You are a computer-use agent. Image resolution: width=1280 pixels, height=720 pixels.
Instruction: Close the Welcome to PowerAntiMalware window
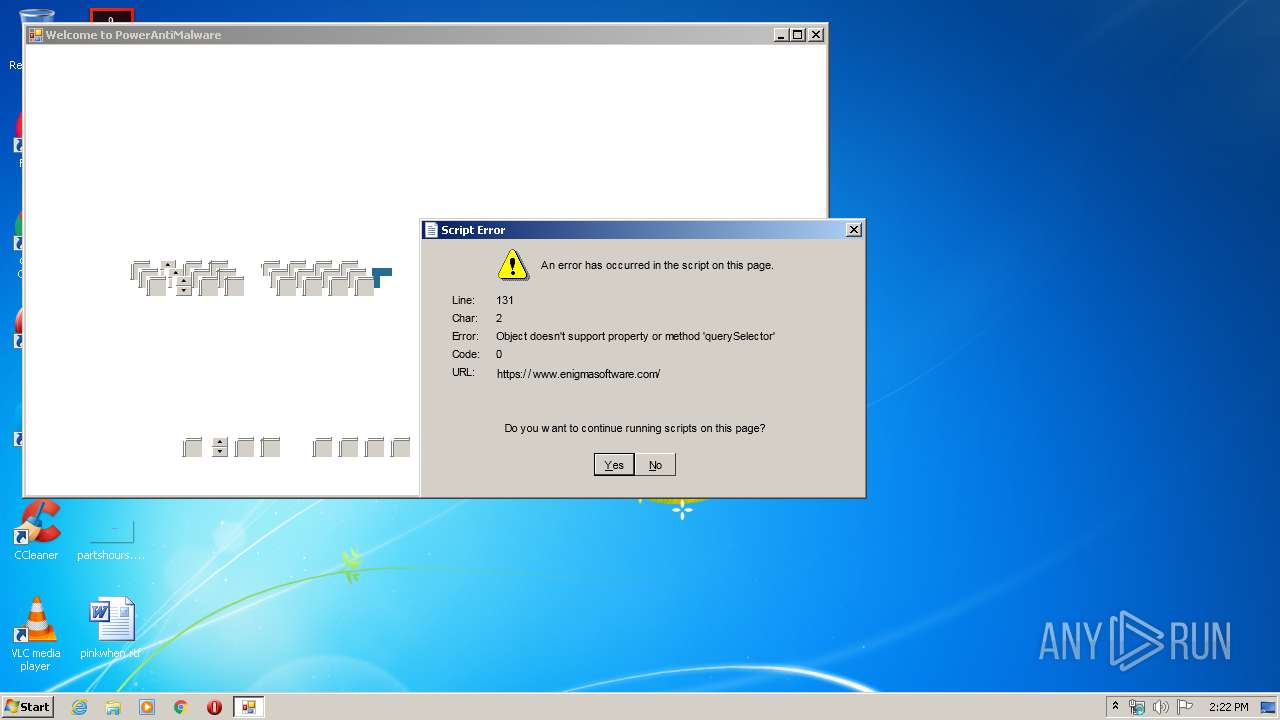click(x=816, y=35)
